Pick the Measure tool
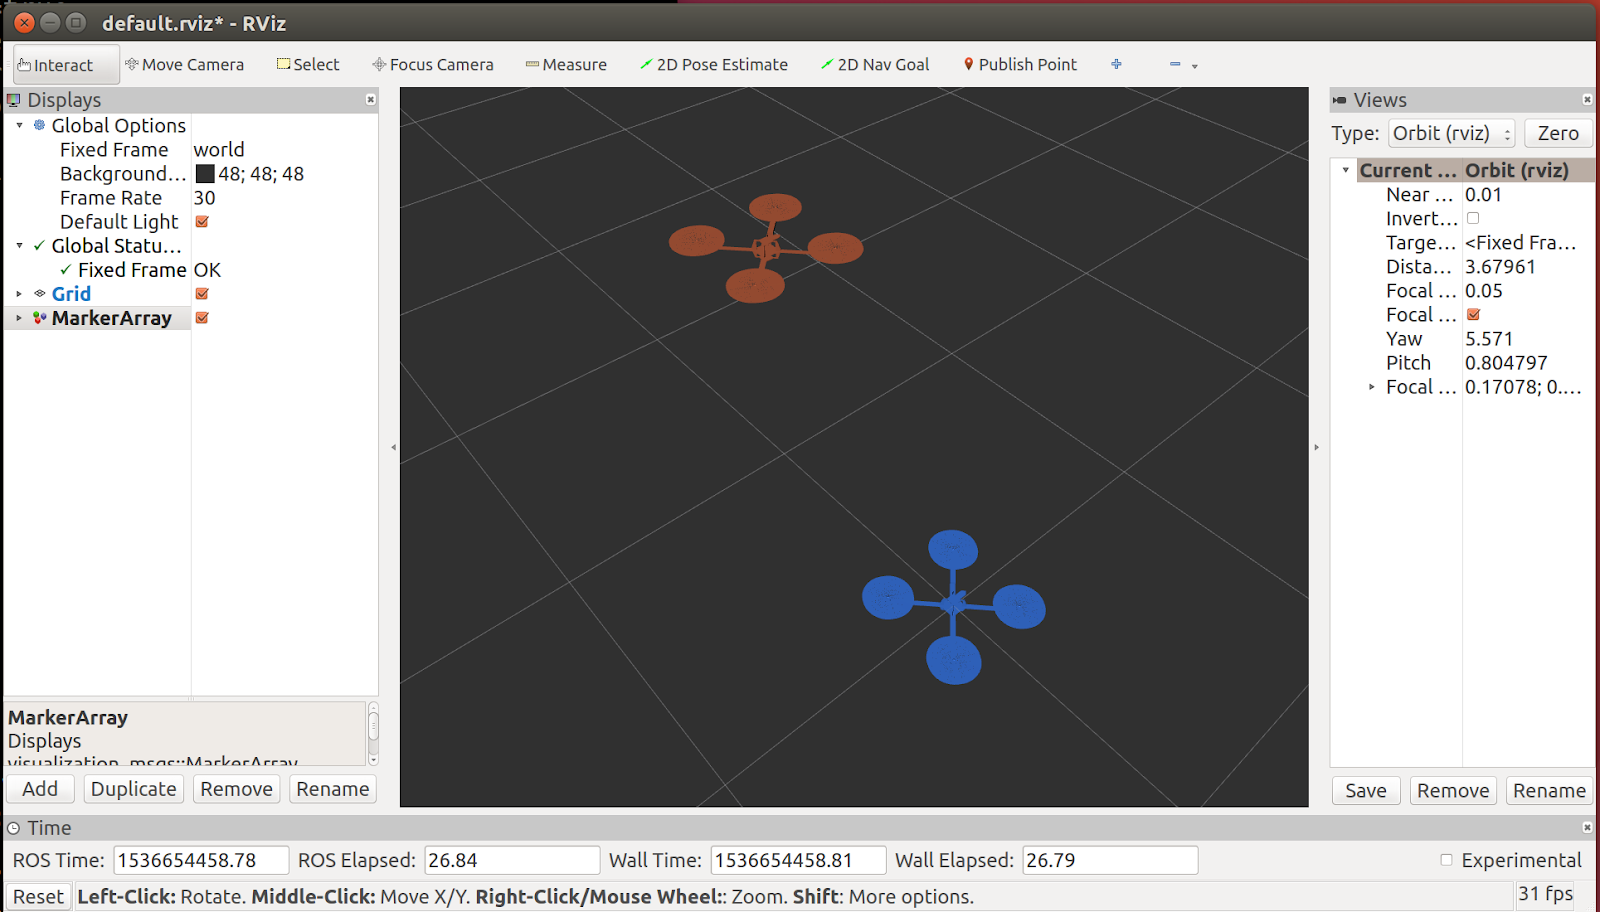 566,65
